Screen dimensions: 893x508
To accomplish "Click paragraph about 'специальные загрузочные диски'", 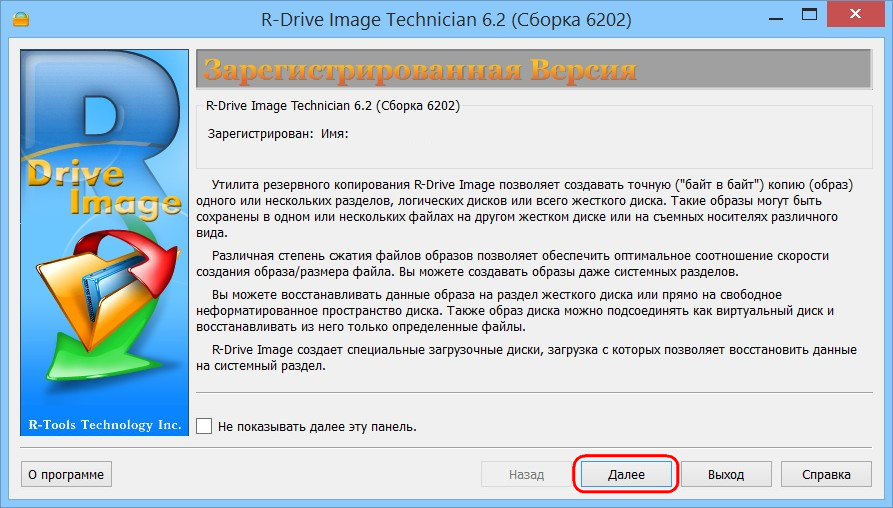I will (x=526, y=358).
